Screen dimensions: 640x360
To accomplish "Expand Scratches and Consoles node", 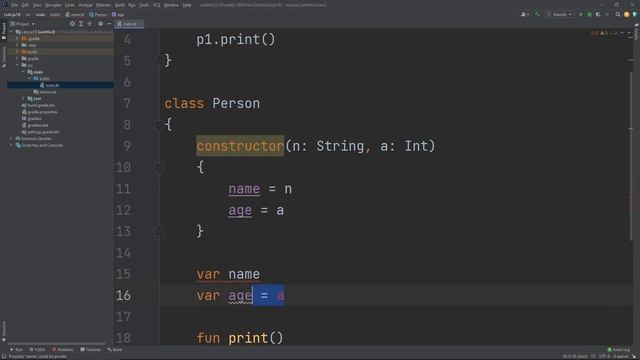I will [x=12, y=145].
